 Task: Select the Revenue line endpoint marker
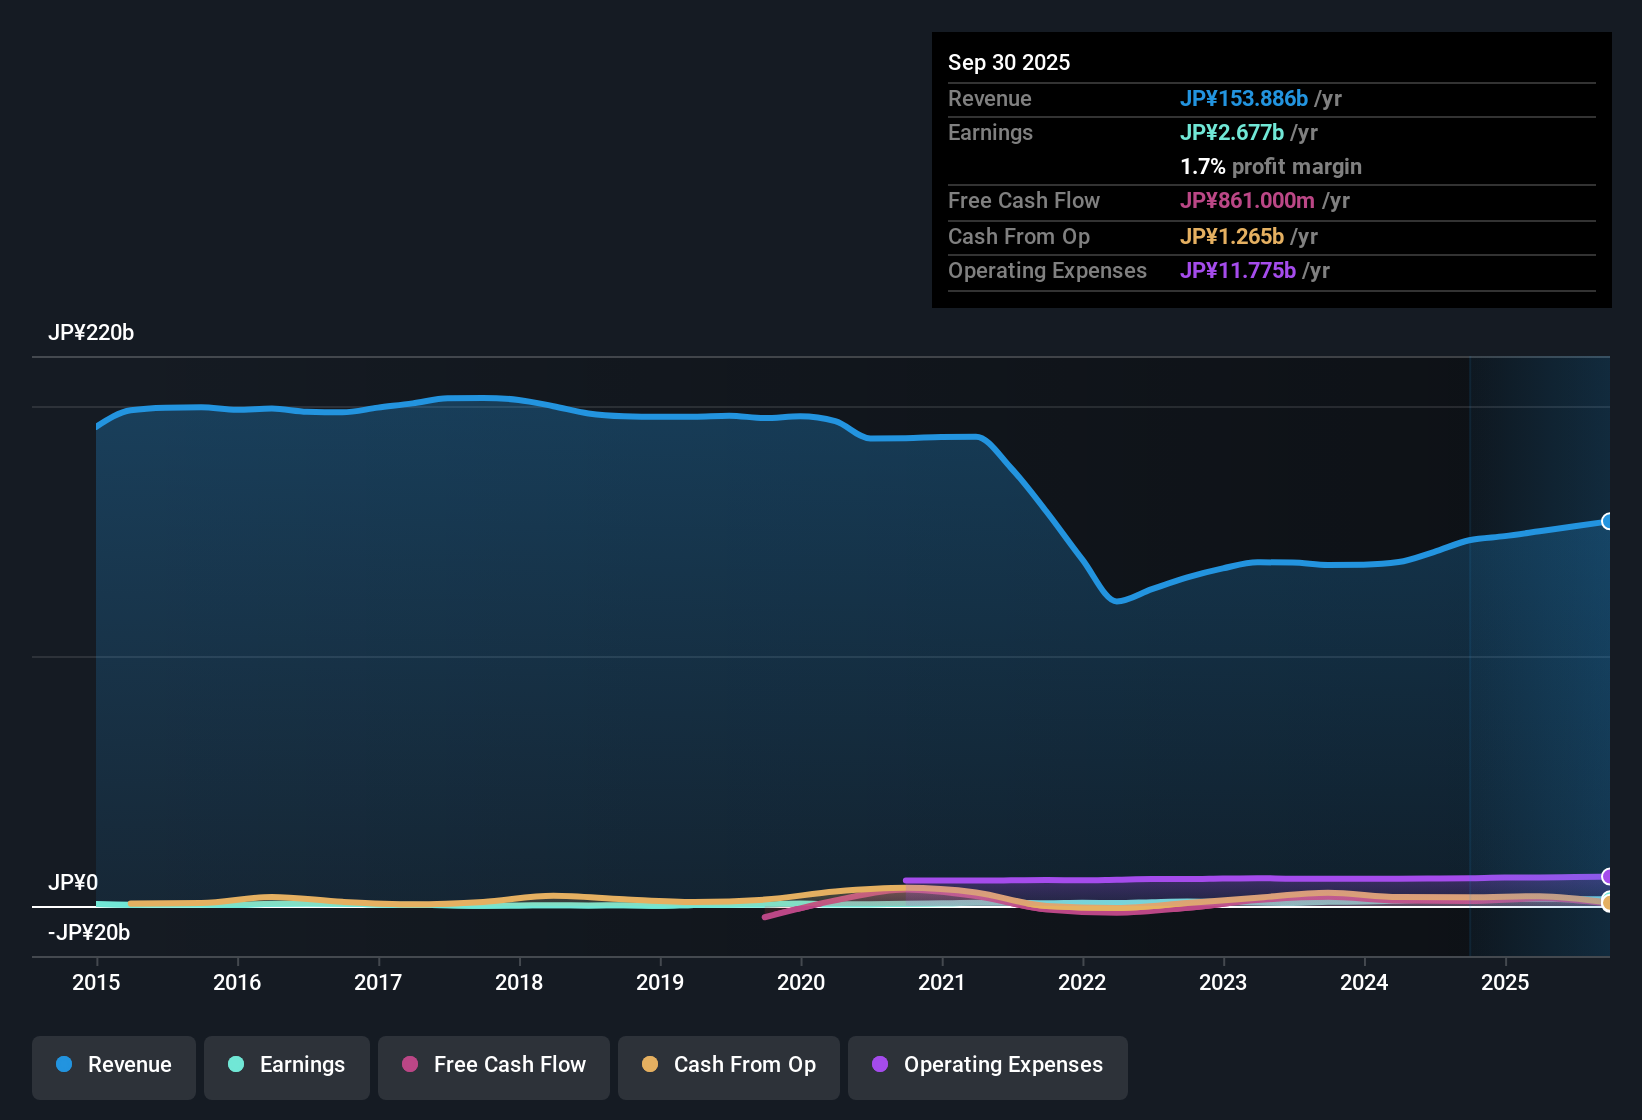tap(1608, 521)
